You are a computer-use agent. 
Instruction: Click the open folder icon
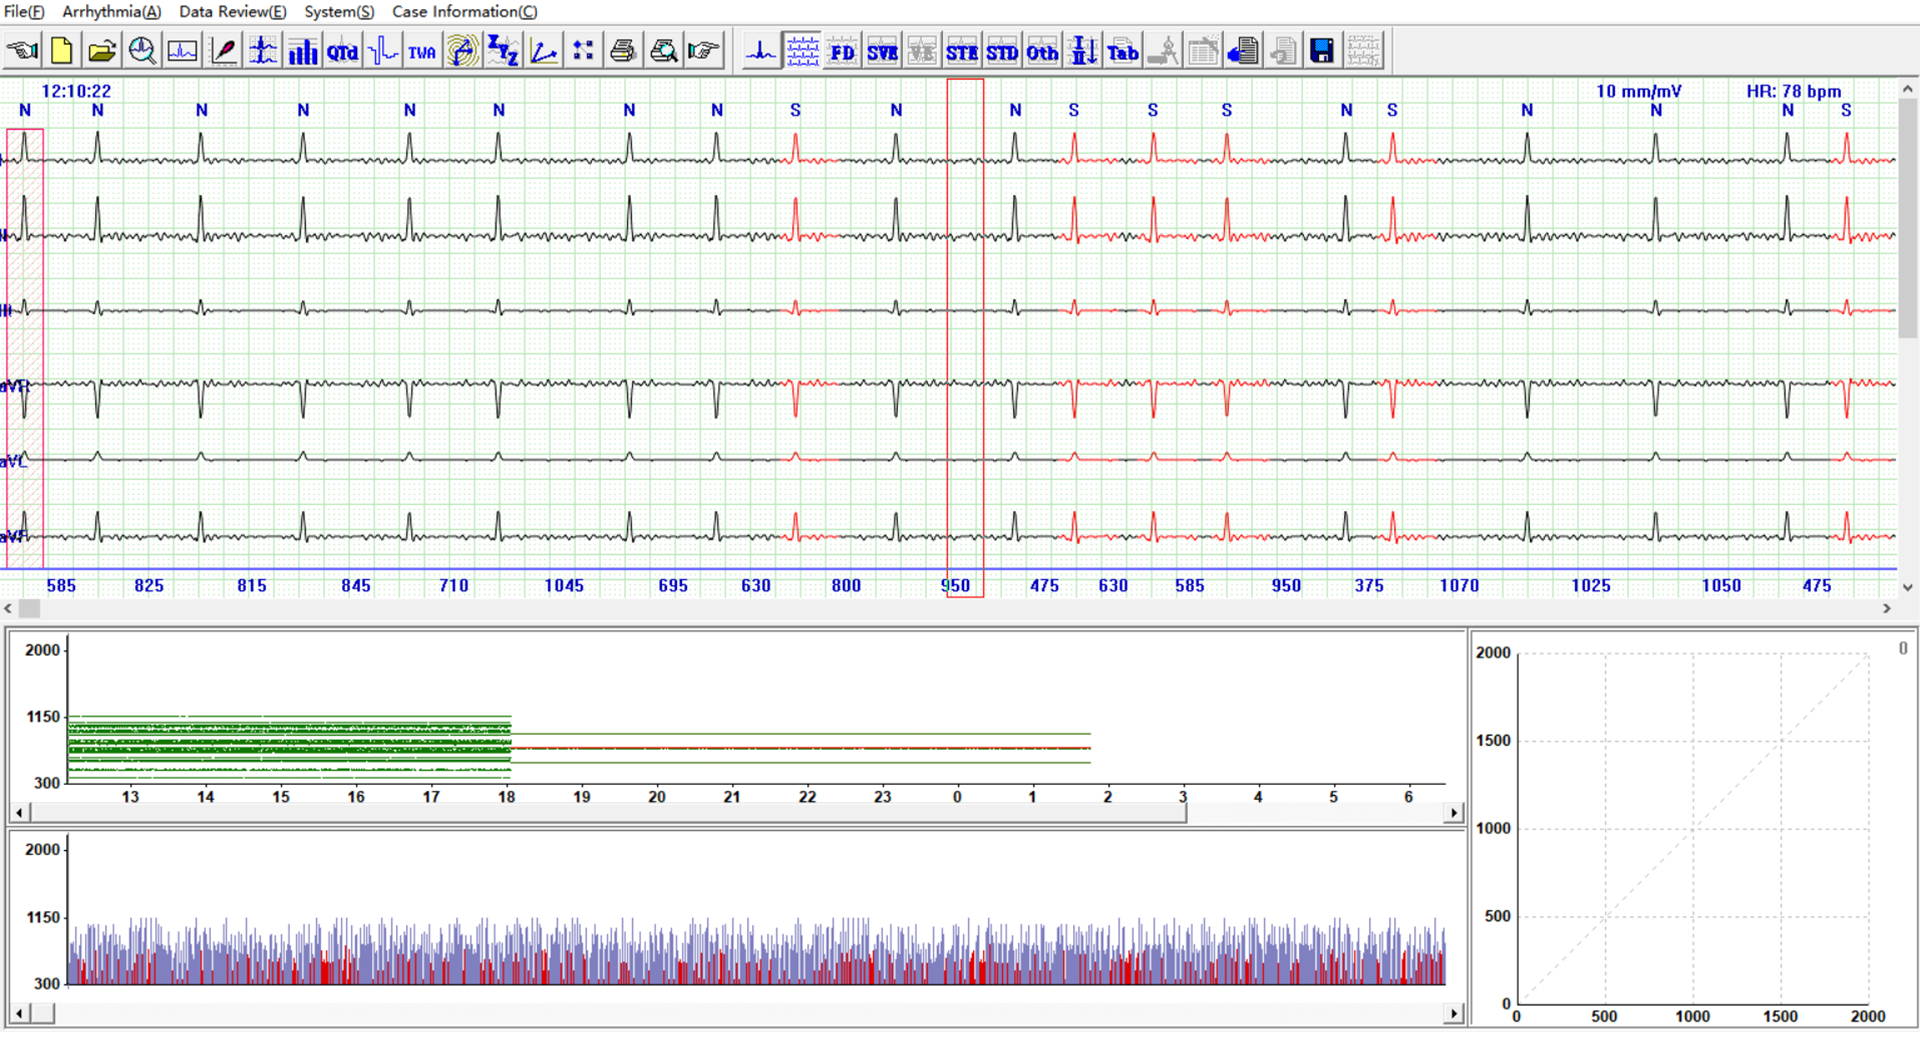click(101, 51)
